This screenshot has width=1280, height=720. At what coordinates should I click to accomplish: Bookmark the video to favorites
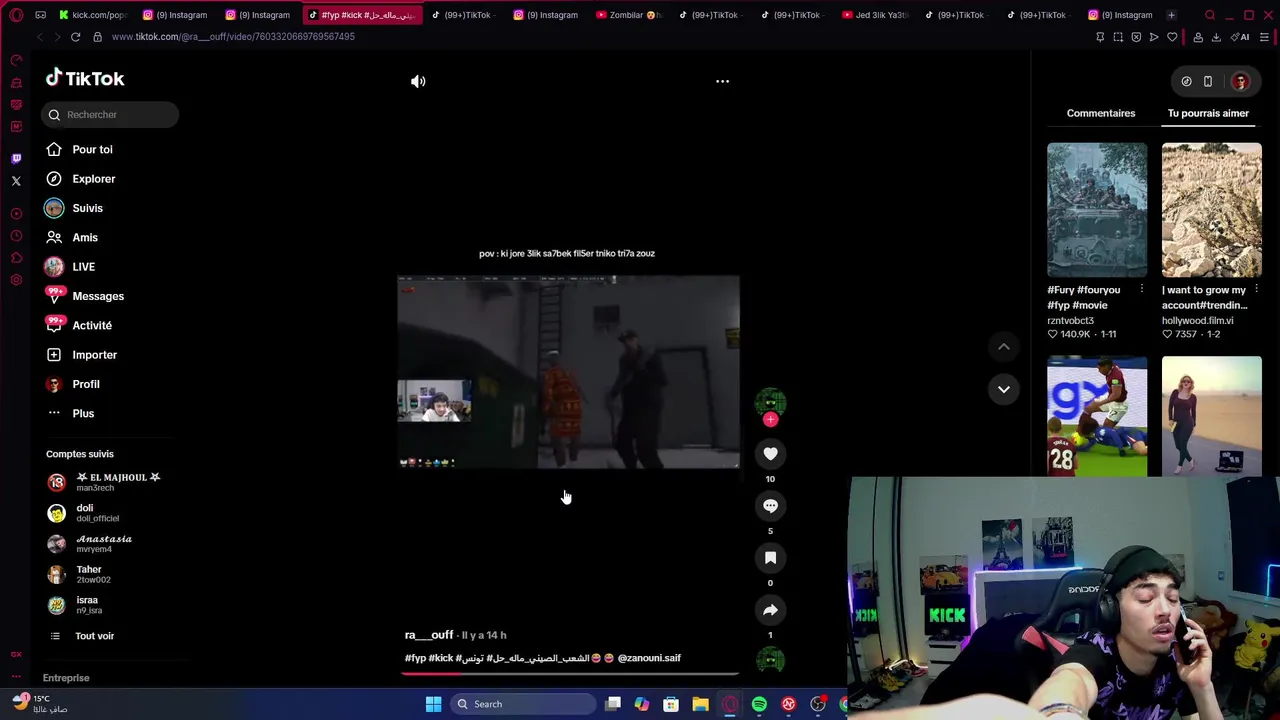point(770,558)
